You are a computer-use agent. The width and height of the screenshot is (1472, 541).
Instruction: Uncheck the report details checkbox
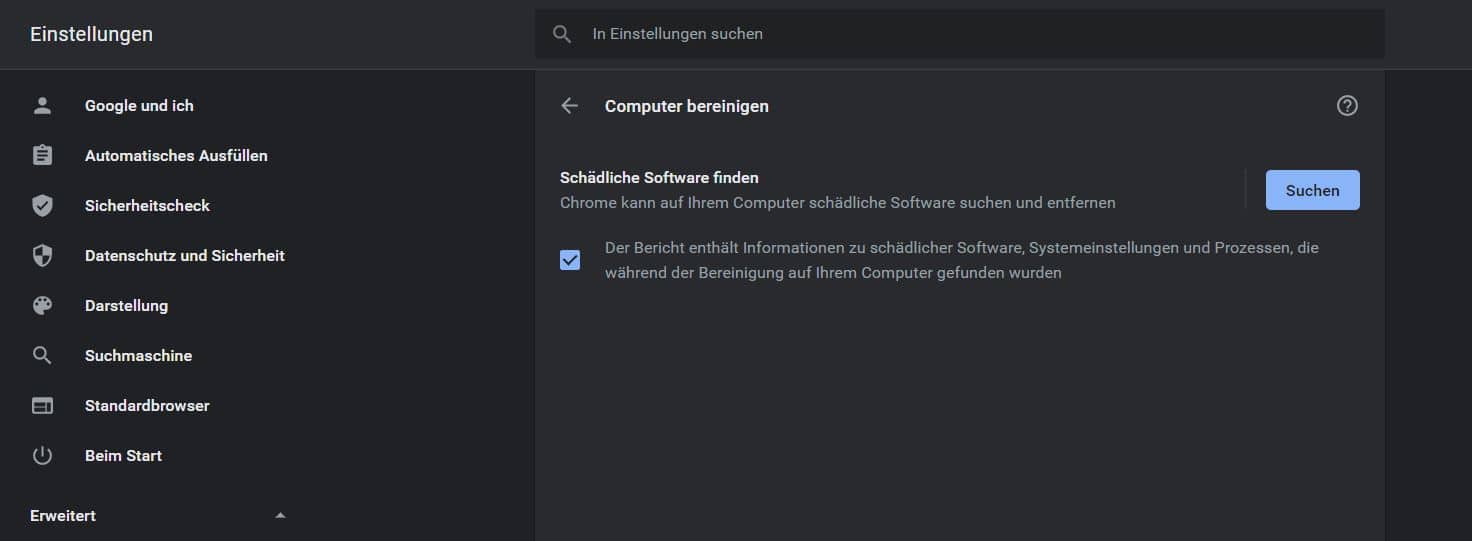click(x=570, y=260)
